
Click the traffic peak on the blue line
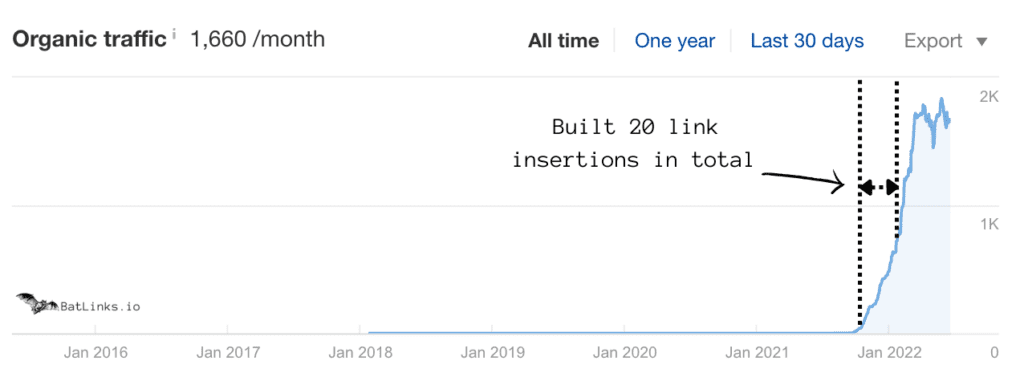coord(941,99)
